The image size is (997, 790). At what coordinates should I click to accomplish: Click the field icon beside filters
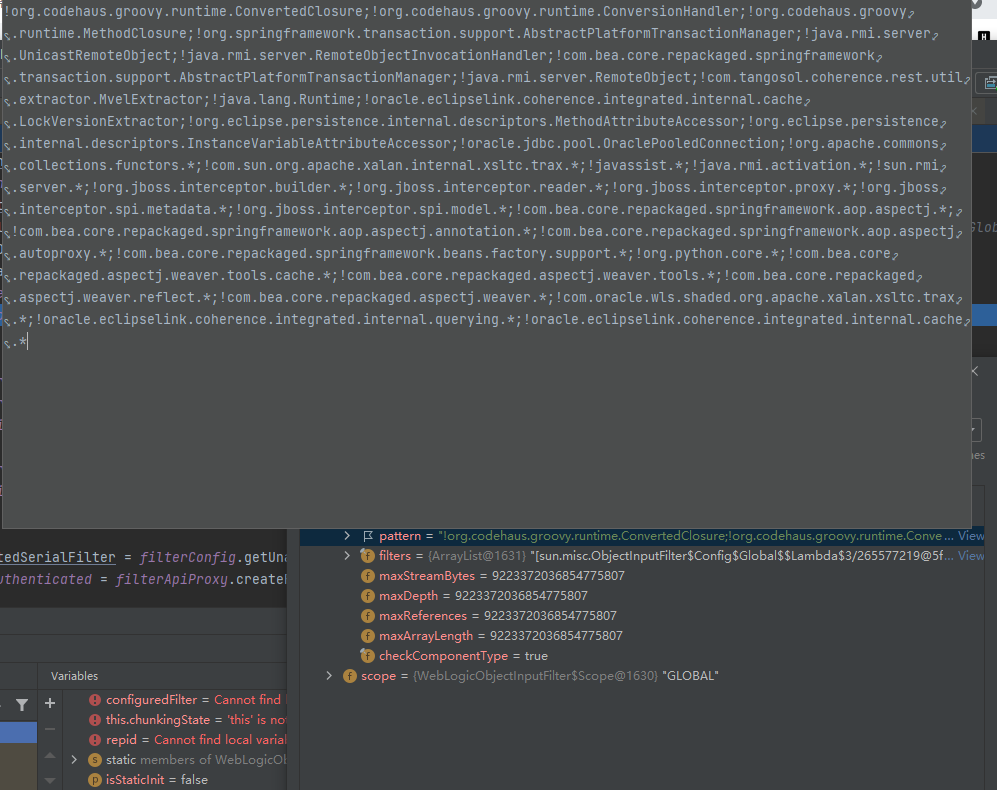click(368, 555)
